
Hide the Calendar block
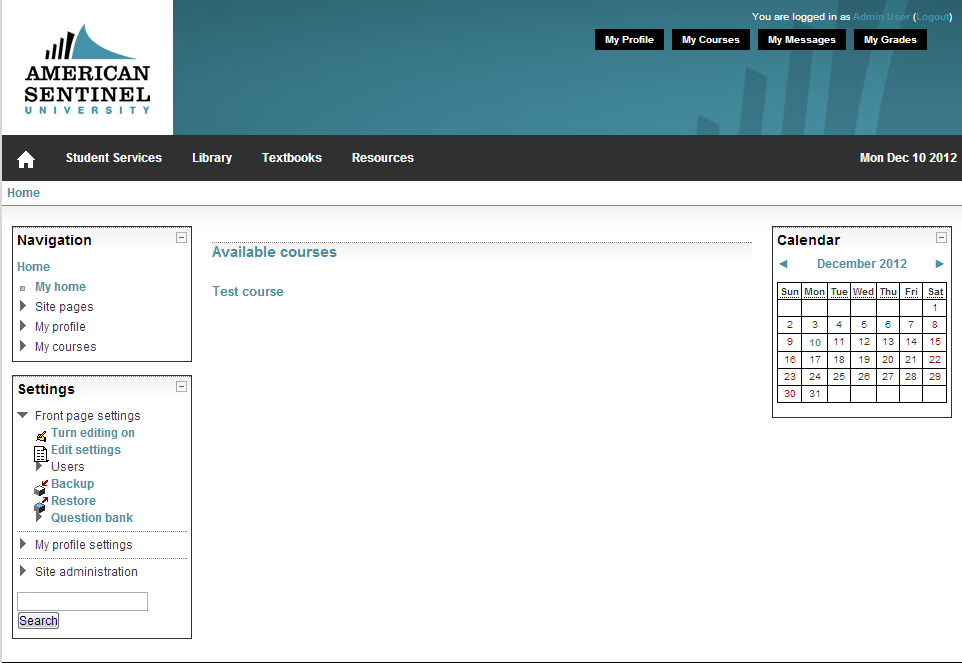point(941,237)
